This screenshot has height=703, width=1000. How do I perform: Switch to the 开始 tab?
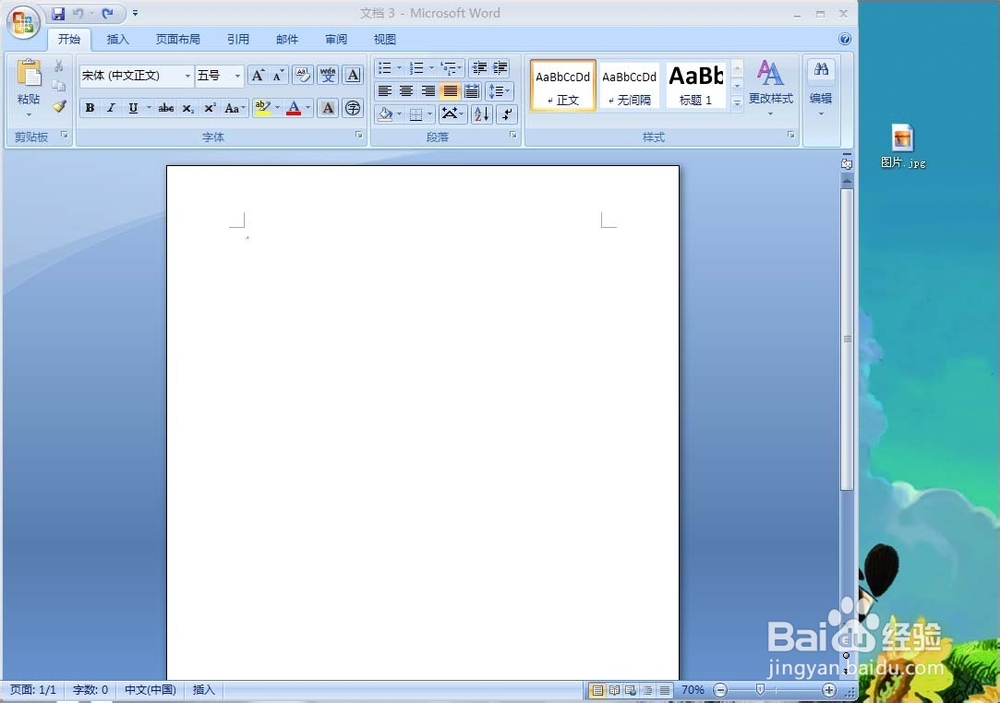click(69, 39)
